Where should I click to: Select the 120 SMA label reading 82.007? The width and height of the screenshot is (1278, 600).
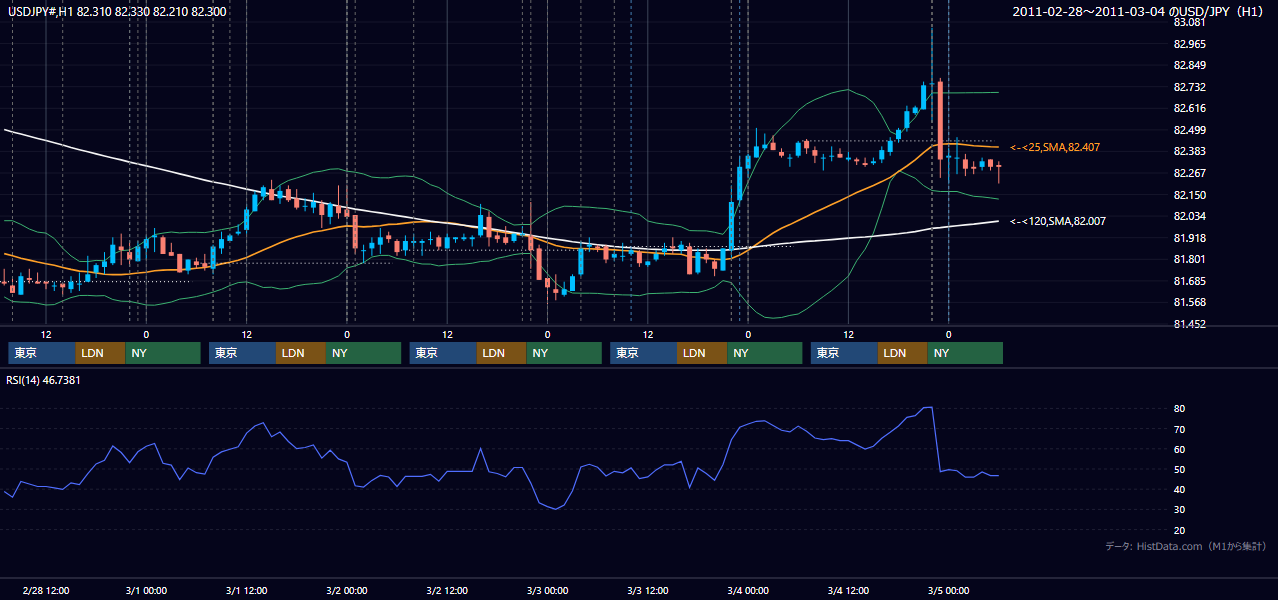tap(1058, 221)
